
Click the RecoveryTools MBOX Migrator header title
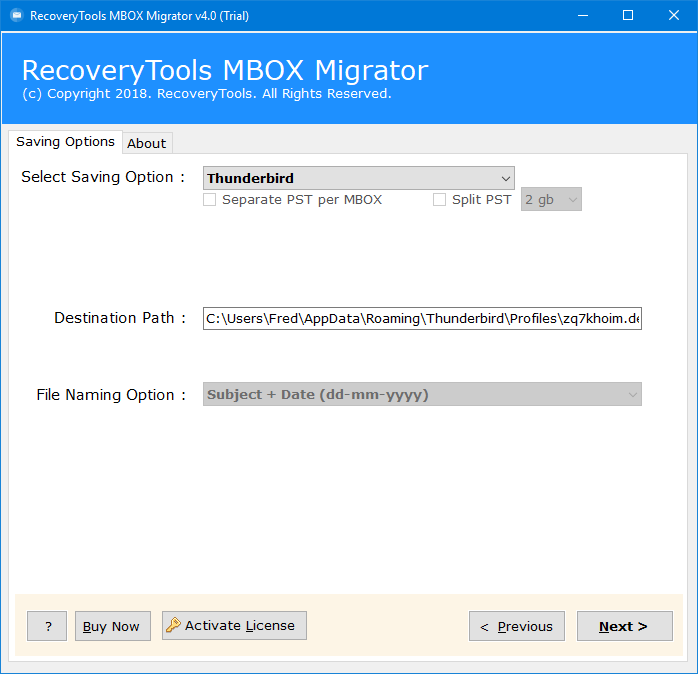coord(225,70)
